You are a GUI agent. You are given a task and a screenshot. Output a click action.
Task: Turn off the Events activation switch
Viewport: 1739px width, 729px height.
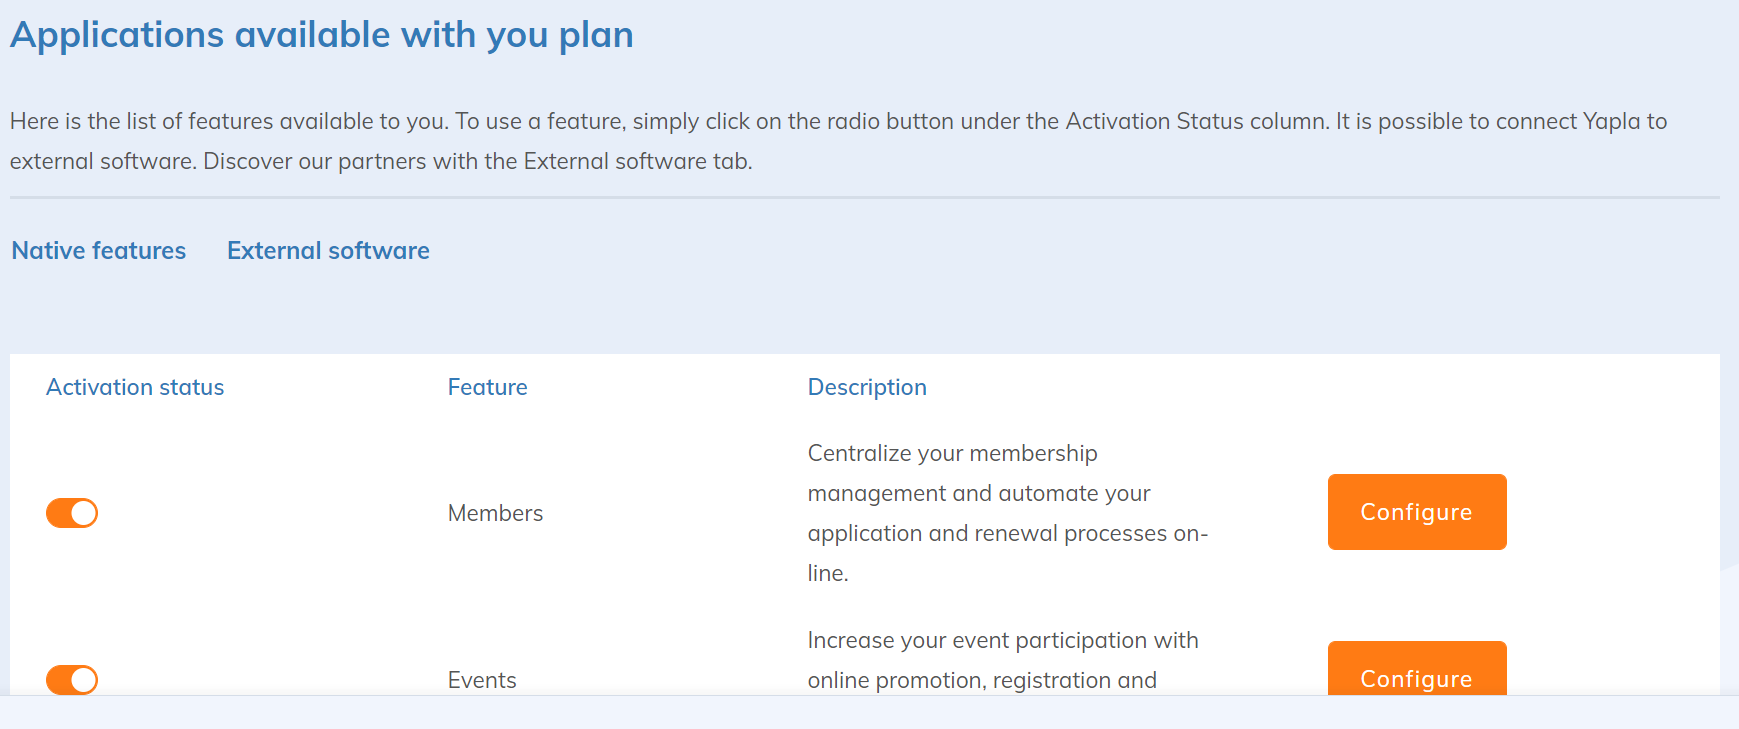point(72,680)
